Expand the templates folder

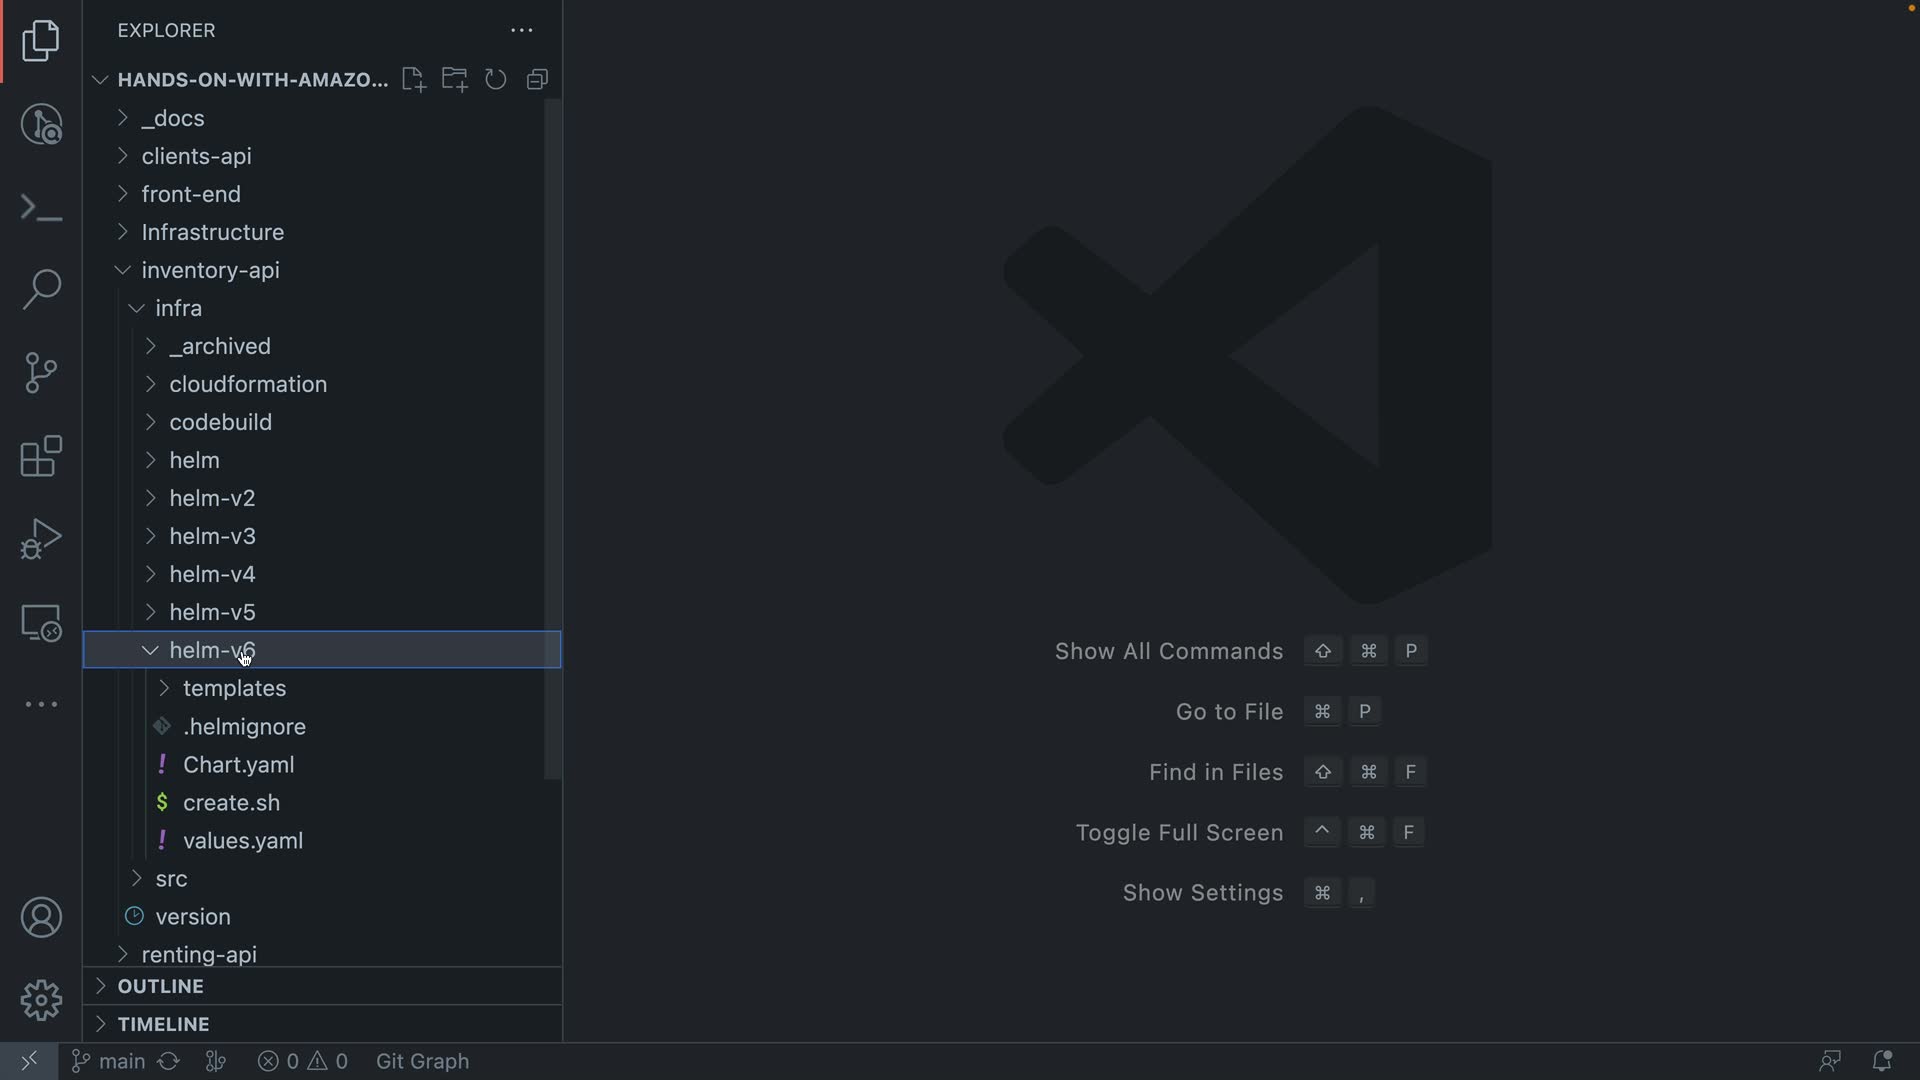(234, 688)
